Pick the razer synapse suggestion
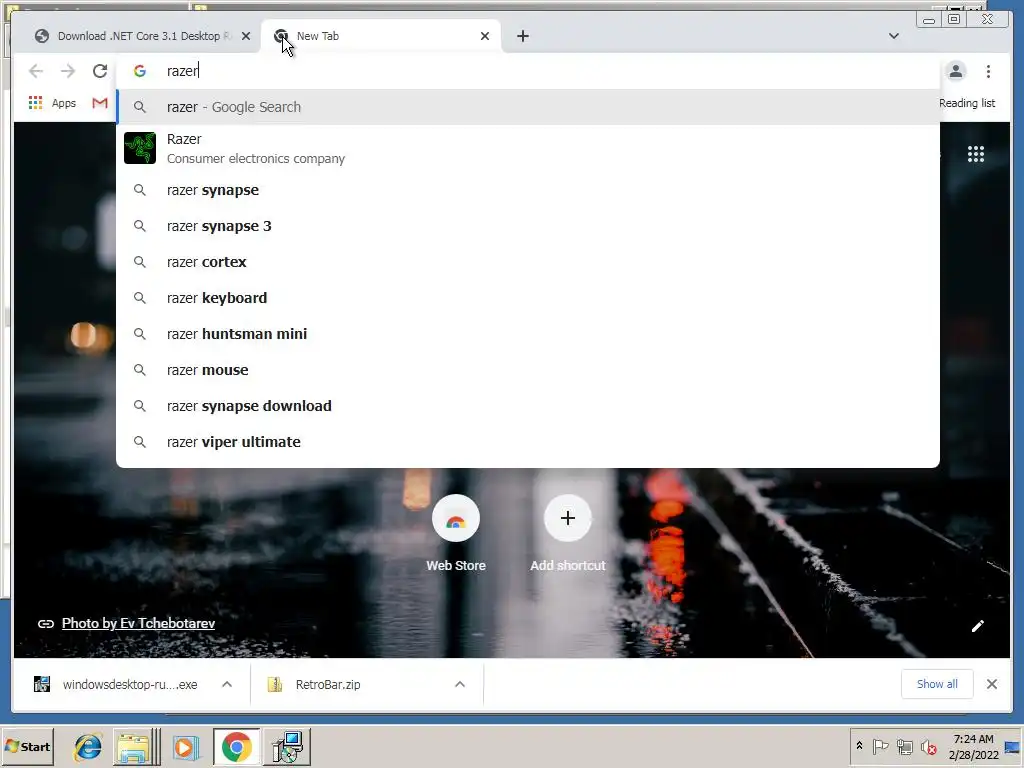This screenshot has width=1024, height=768. [x=528, y=190]
